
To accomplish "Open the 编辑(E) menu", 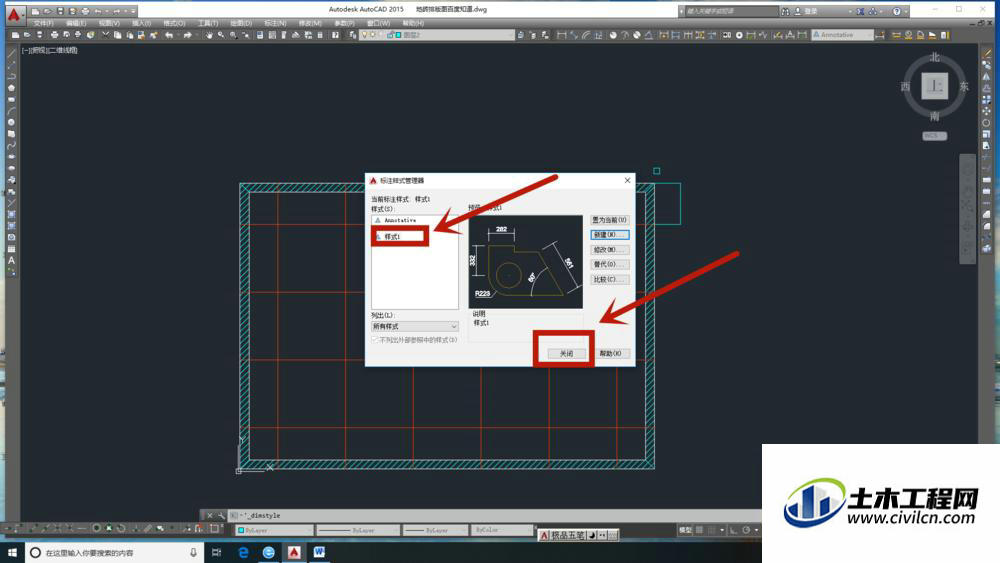I will click(x=76, y=23).
